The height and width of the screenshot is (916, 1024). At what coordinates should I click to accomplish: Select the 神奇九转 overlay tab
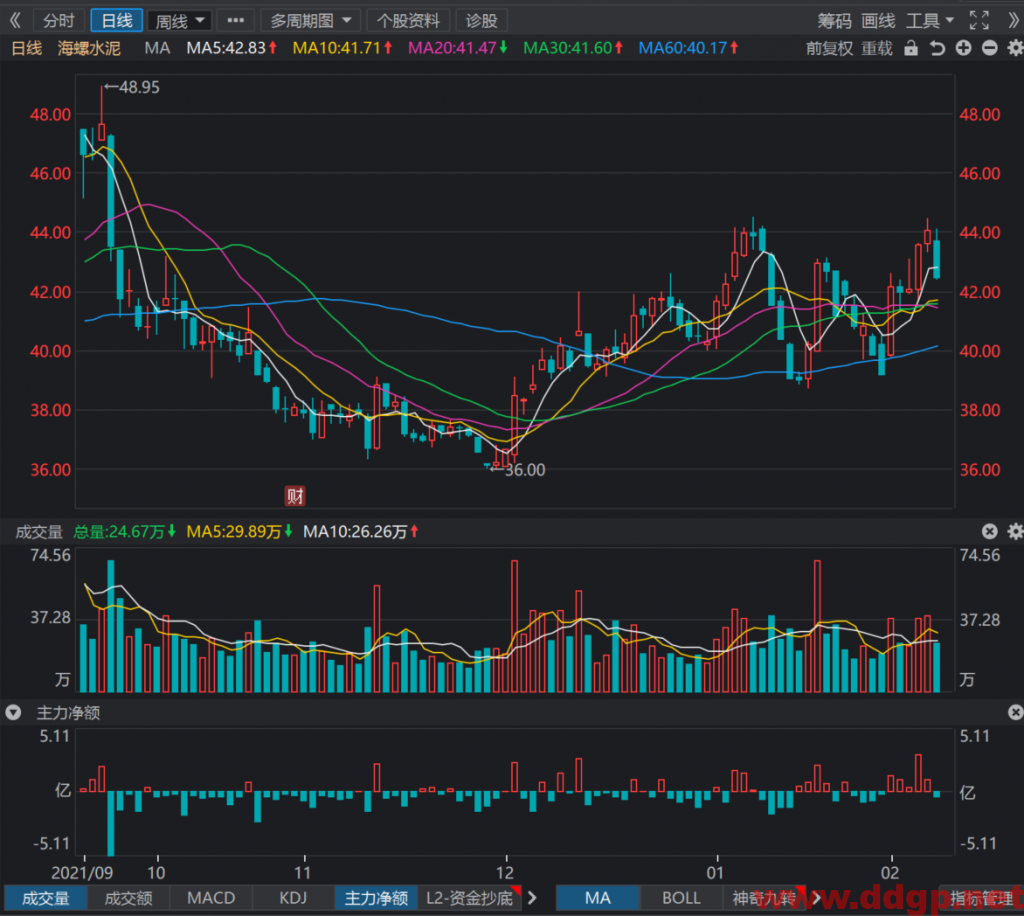click(764, 898)
